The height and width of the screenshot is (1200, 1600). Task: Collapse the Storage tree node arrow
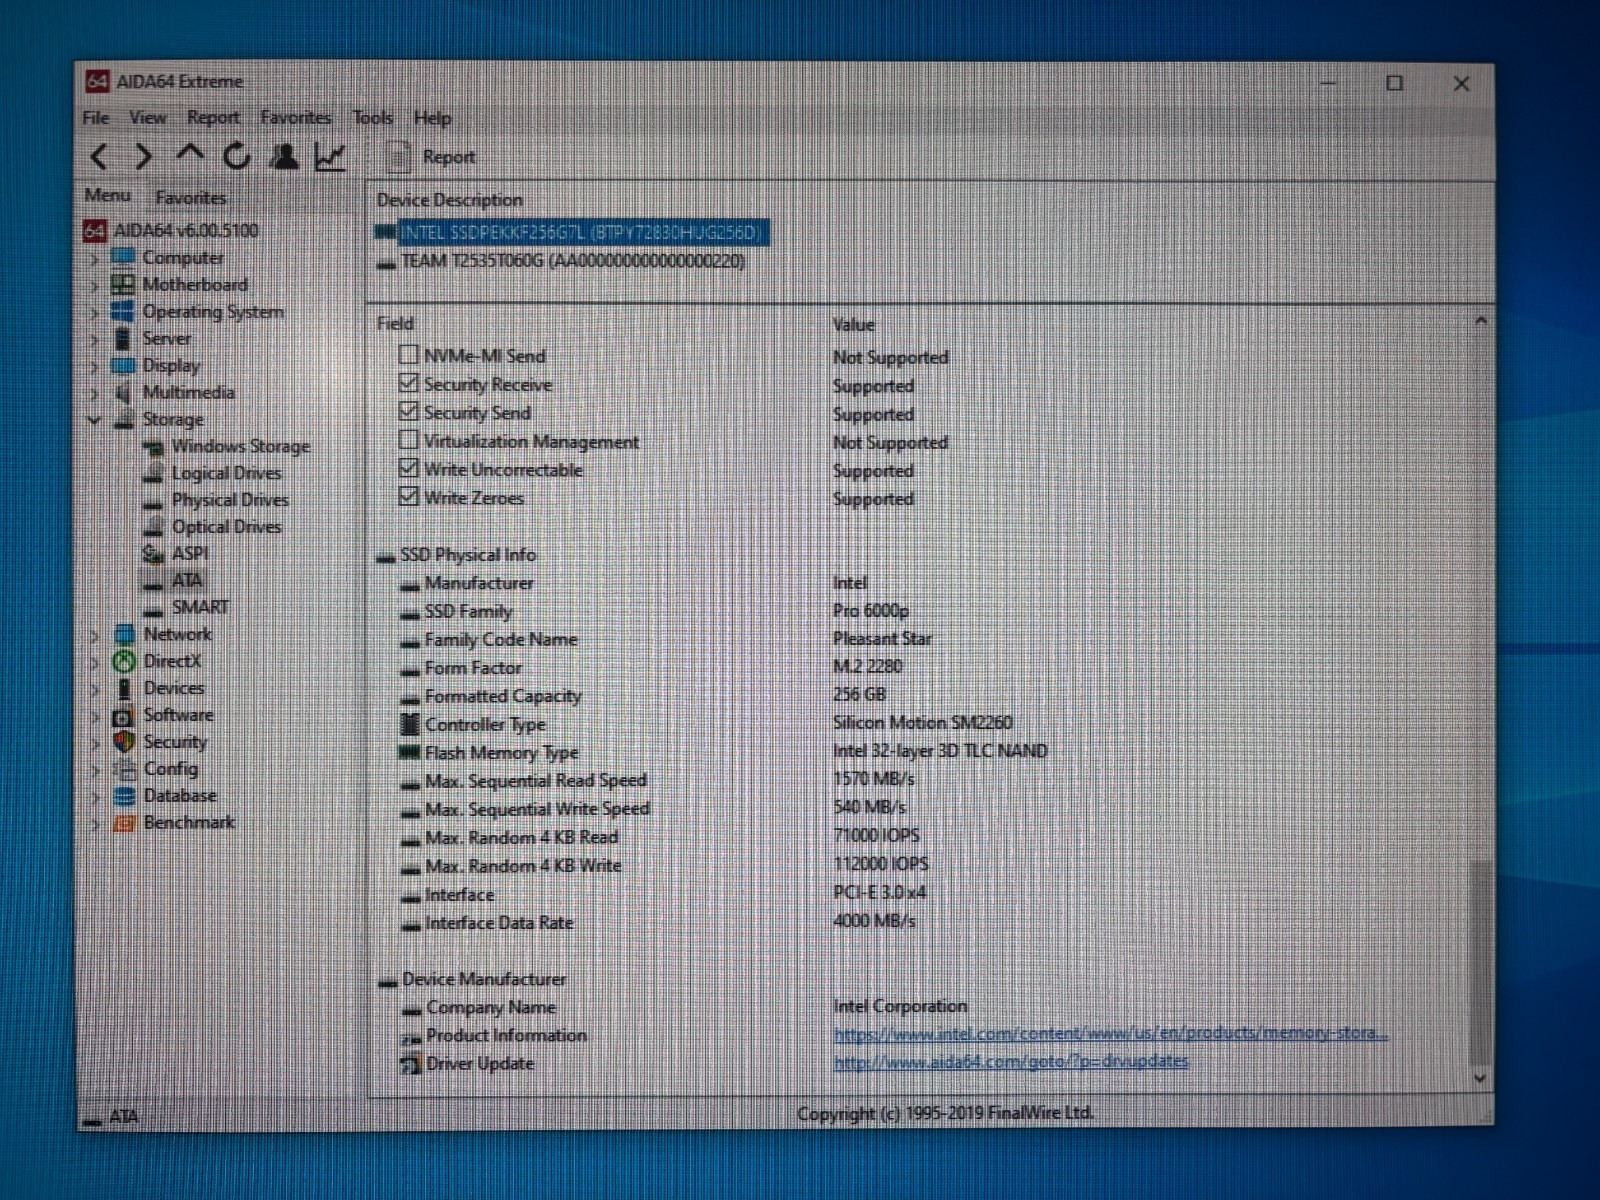pos(95,420)
